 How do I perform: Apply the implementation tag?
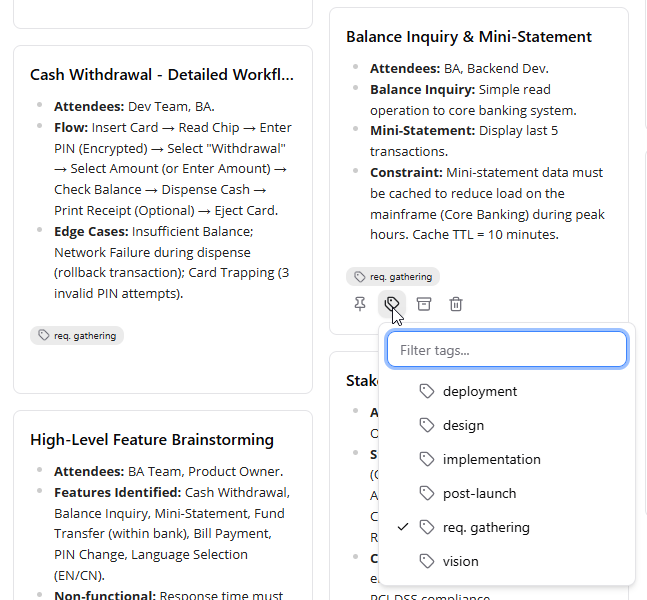[507, 459]
